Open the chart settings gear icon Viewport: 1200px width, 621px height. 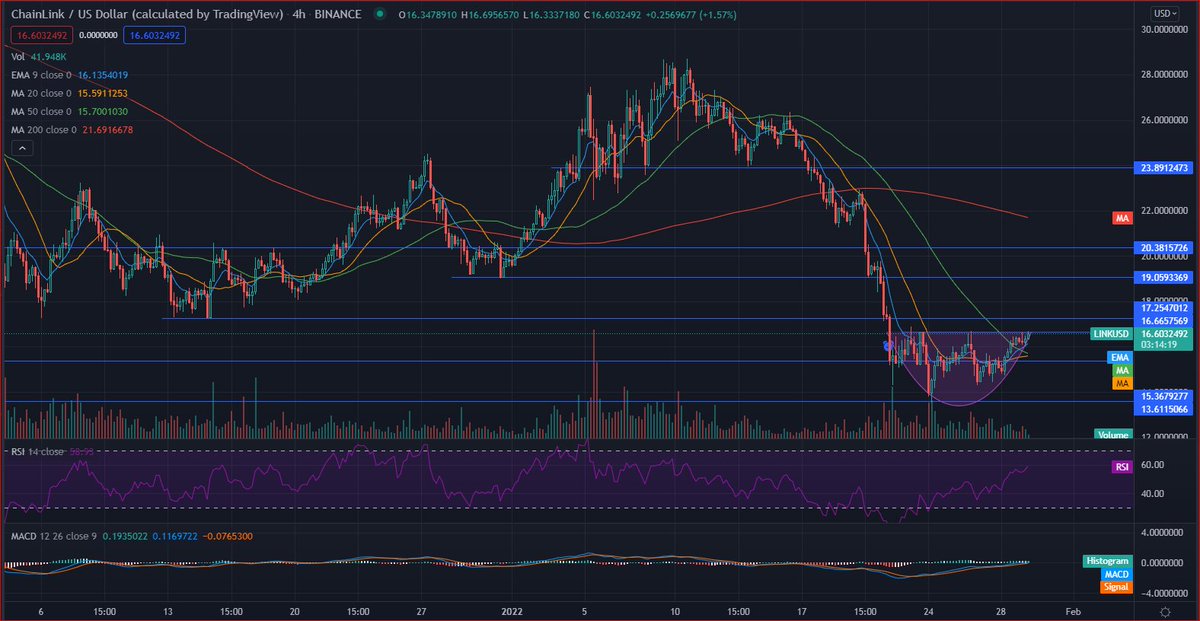pyautogui.click(x=1165, y=611)
